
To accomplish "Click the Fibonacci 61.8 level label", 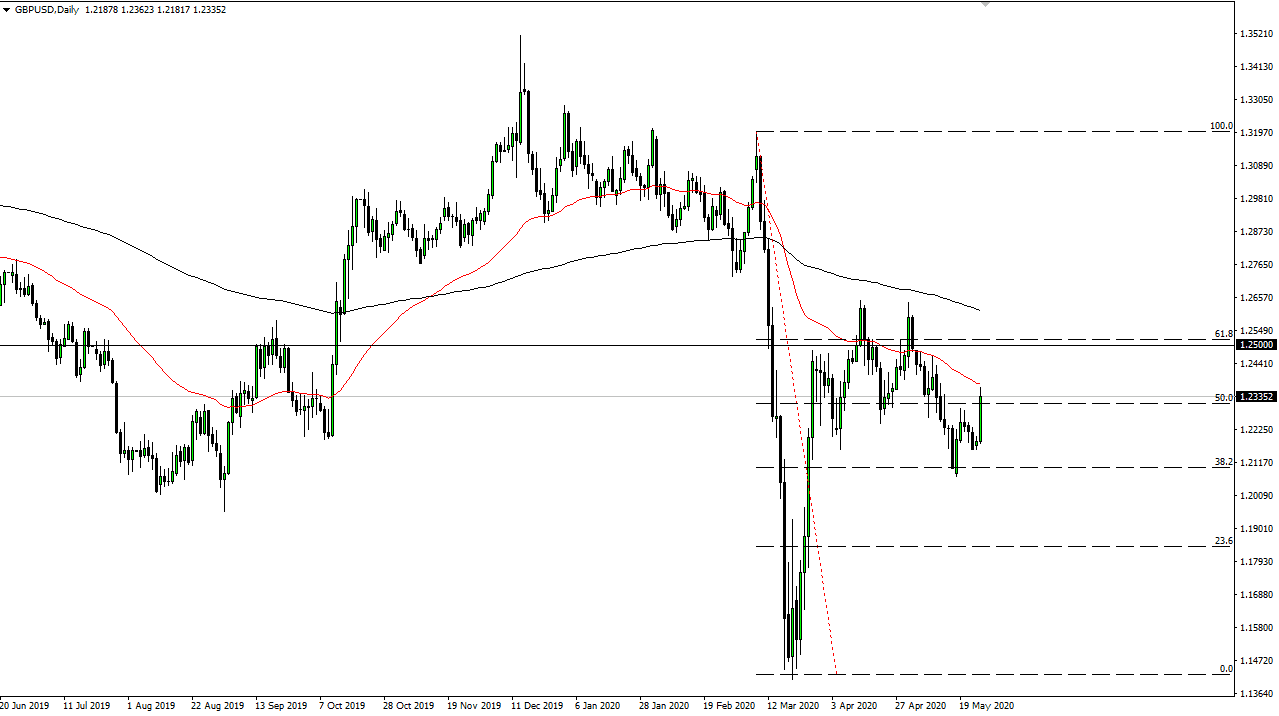I will pos(1222,333).
